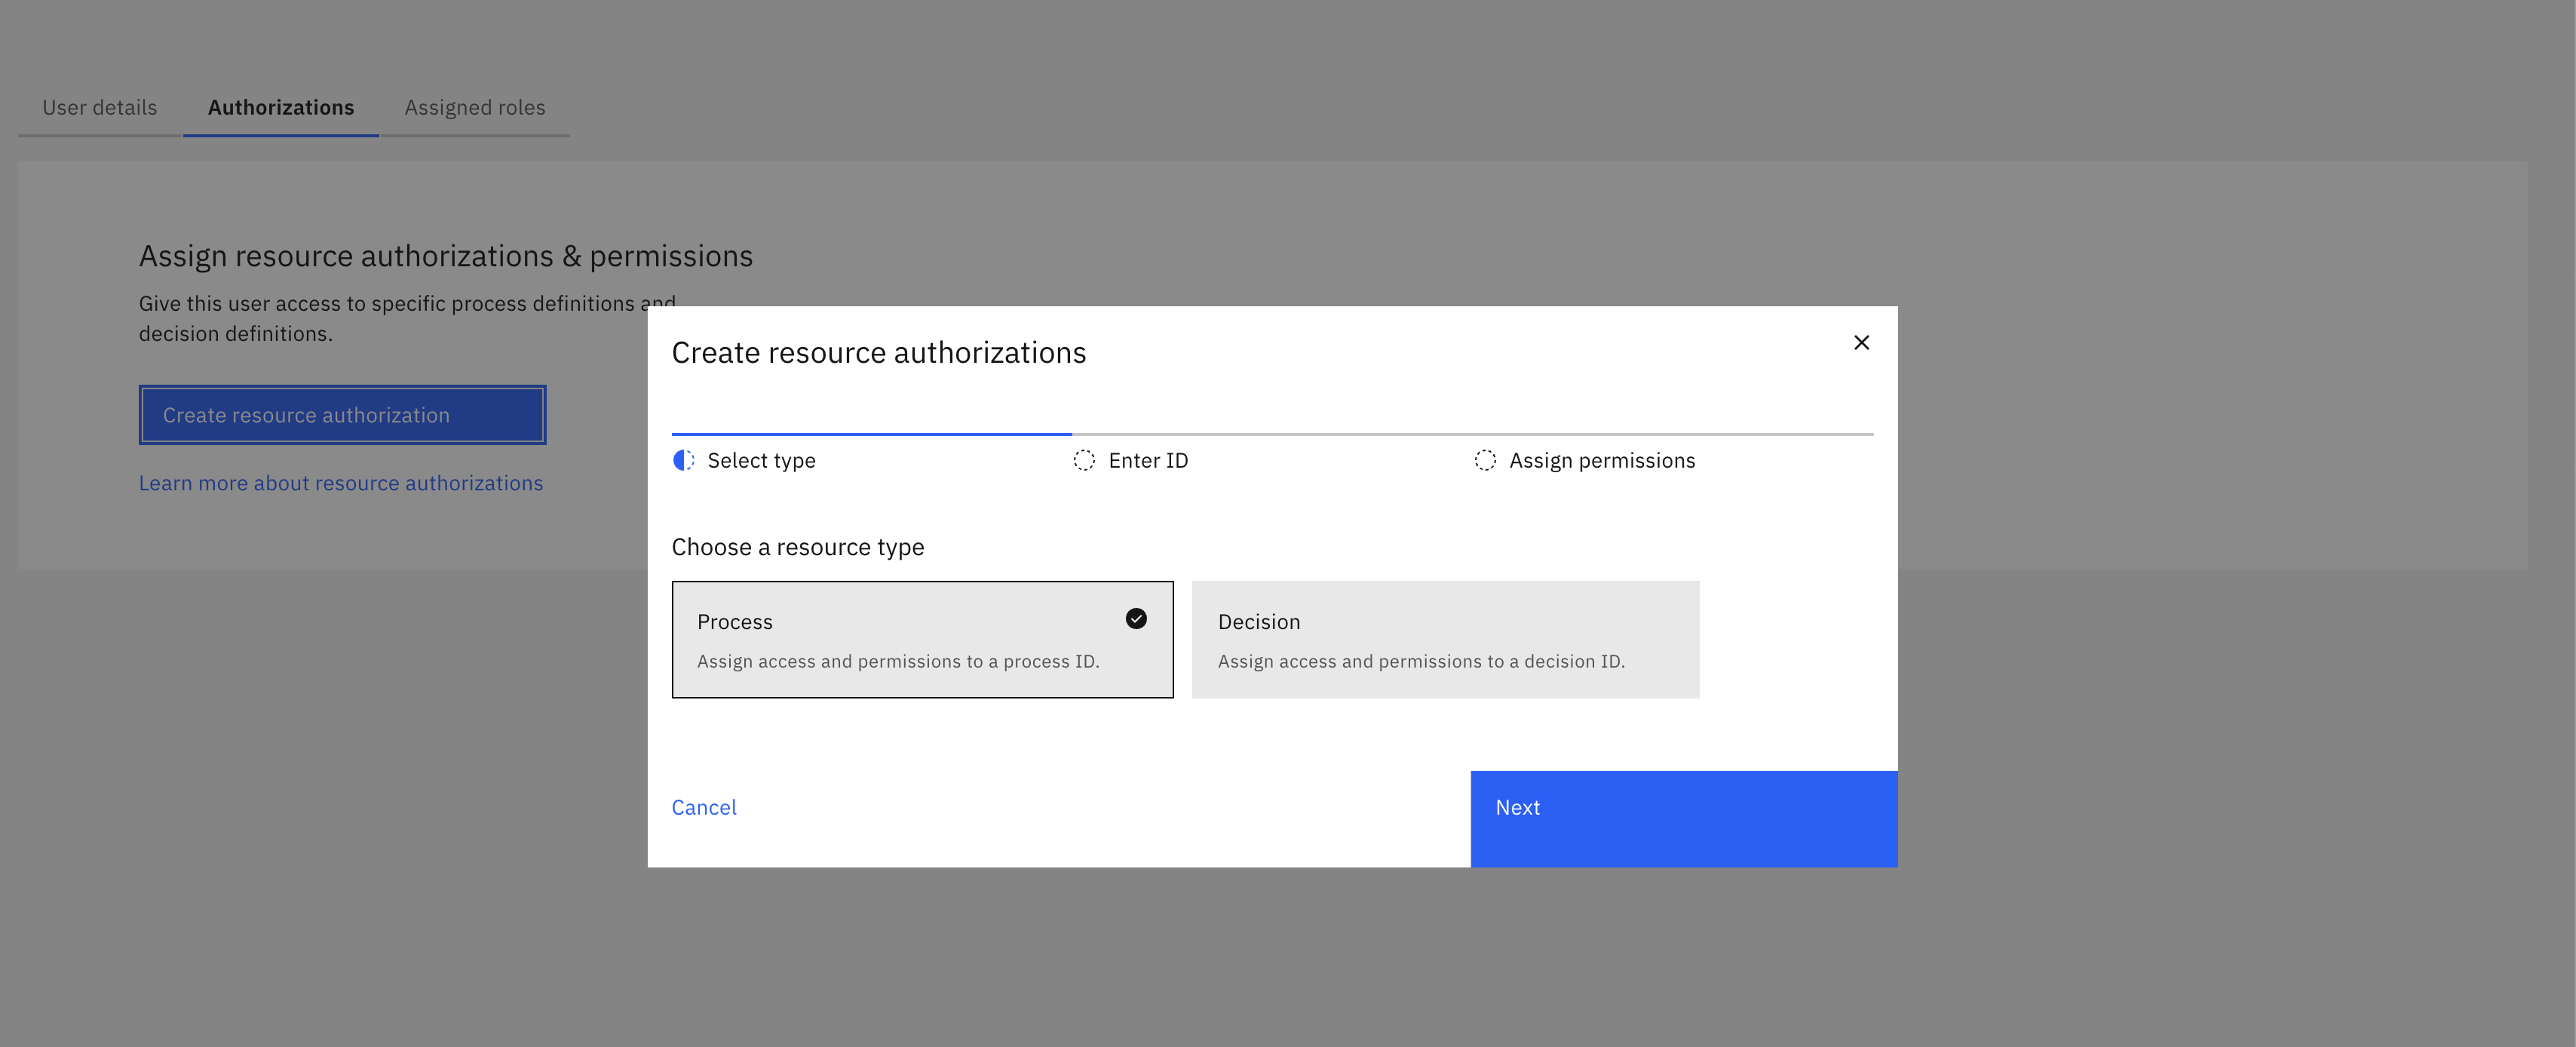Screen dimensions: 2576x1047
Task: Click the checkmark icon on Process tile
Action: [x=1136, y=619]
